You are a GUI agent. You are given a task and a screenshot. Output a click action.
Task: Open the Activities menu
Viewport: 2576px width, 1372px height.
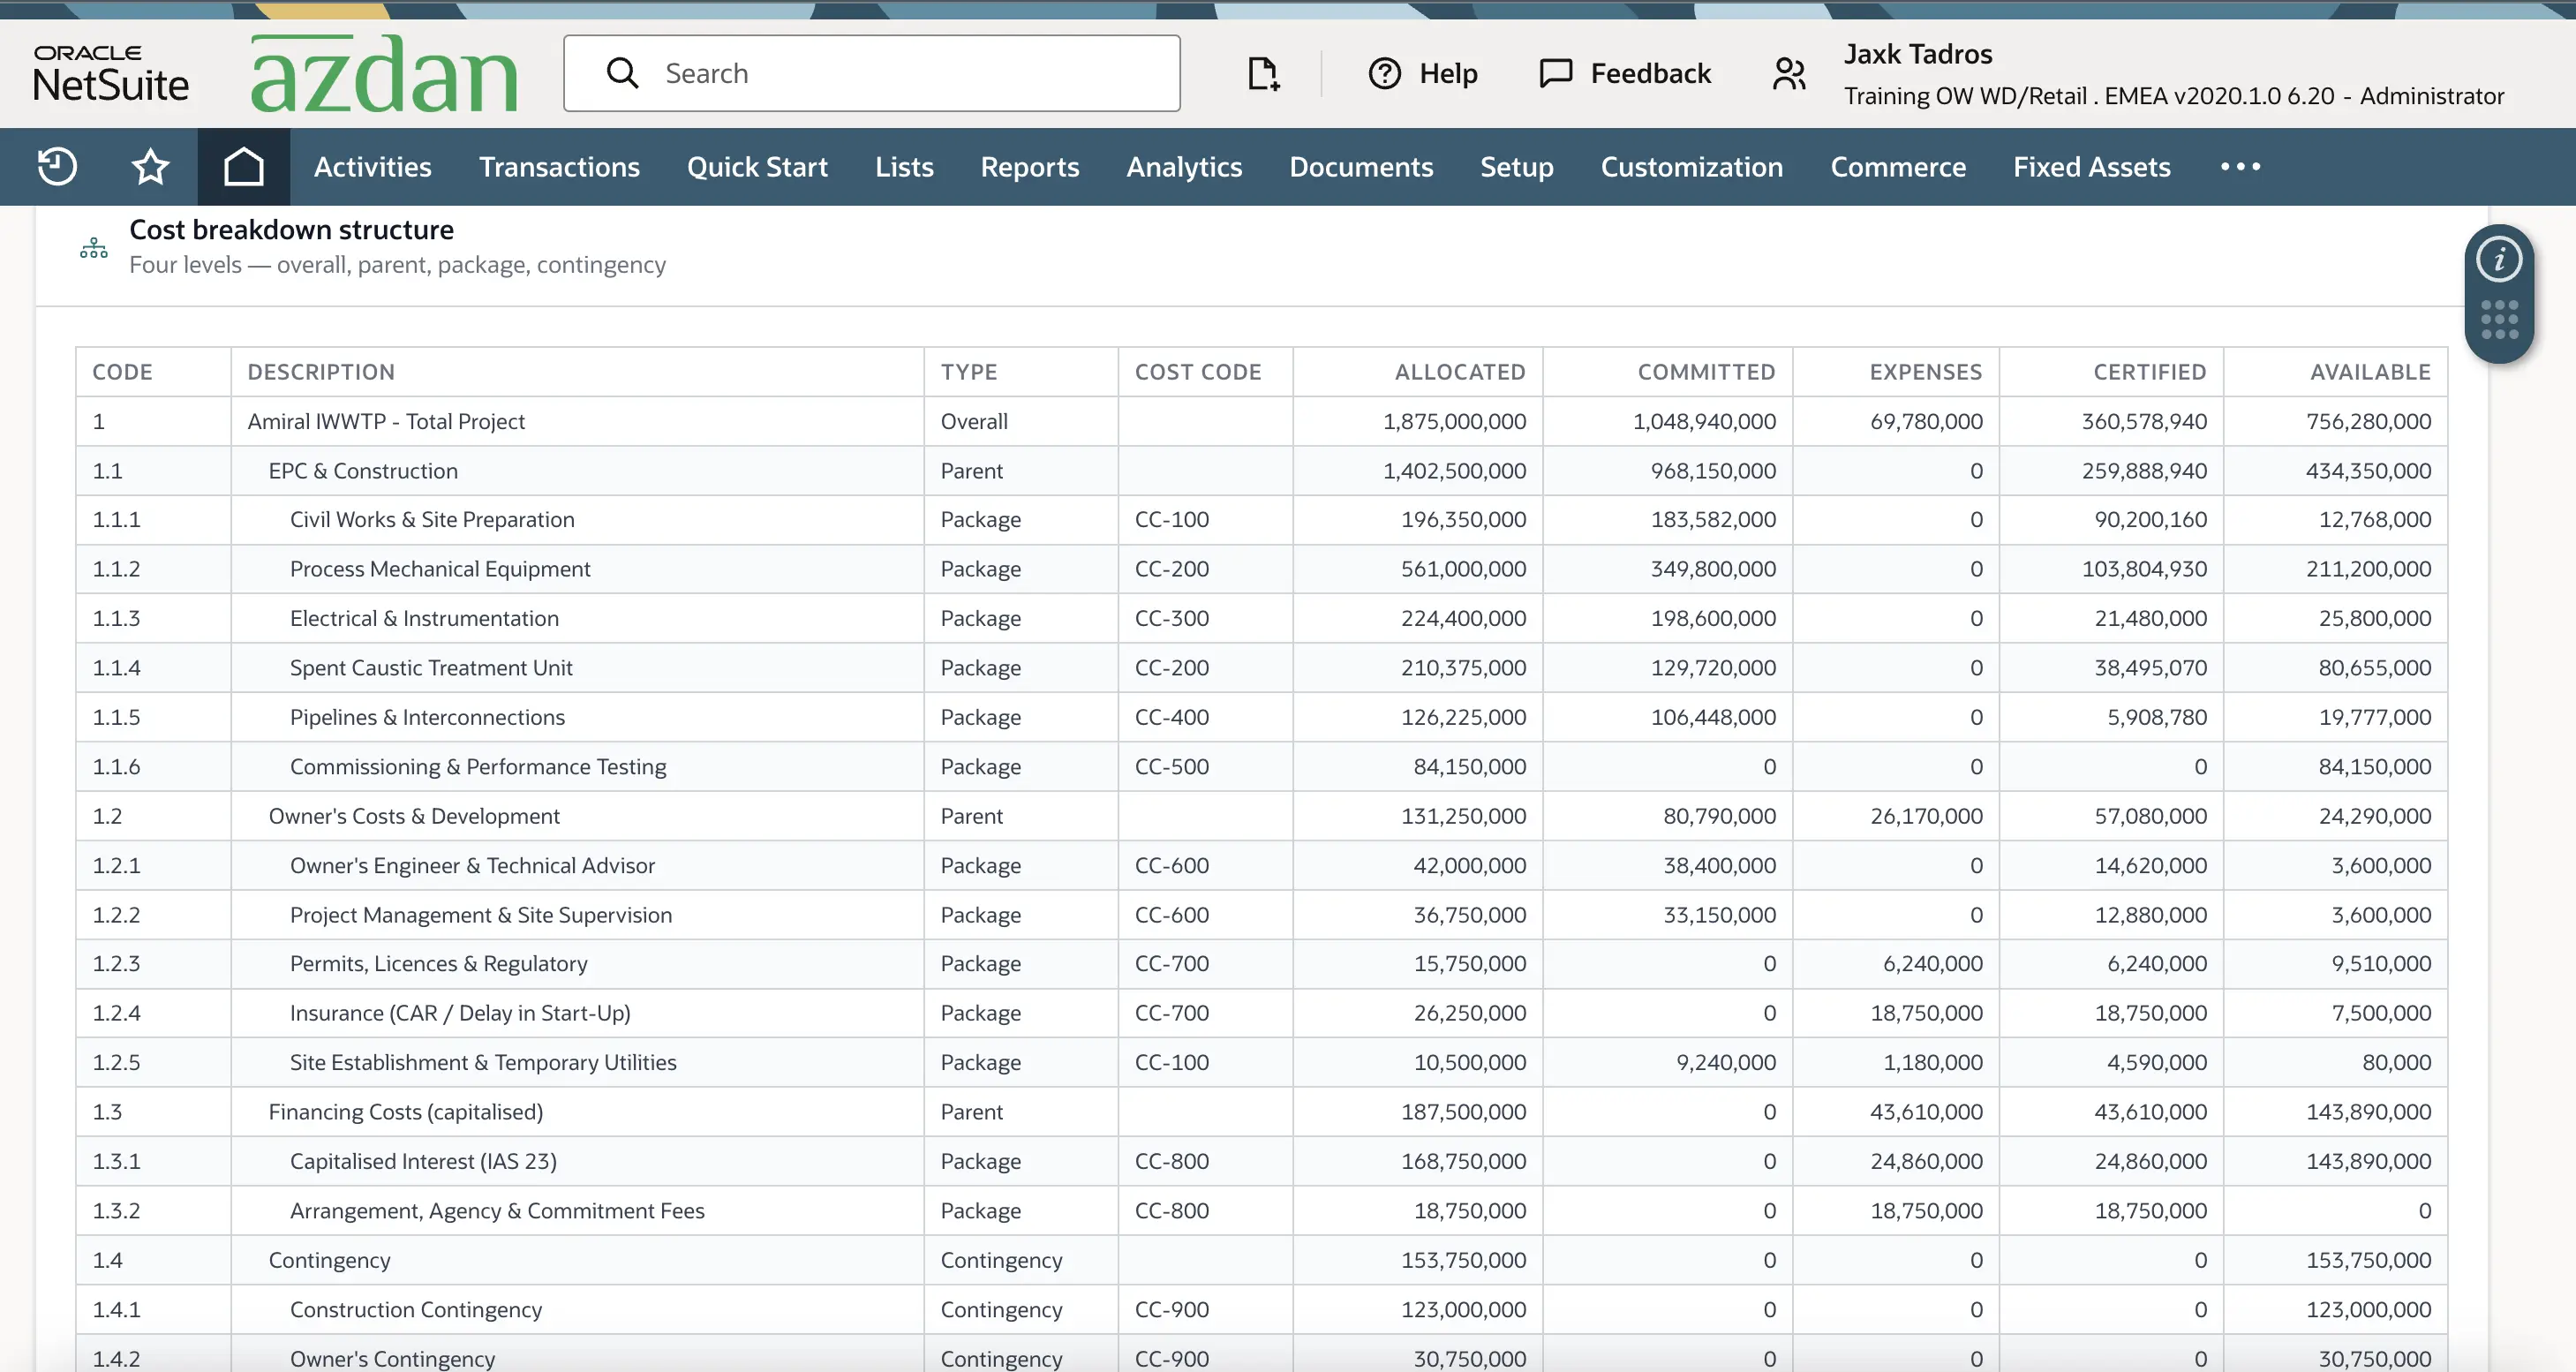[x=372, y=167]
